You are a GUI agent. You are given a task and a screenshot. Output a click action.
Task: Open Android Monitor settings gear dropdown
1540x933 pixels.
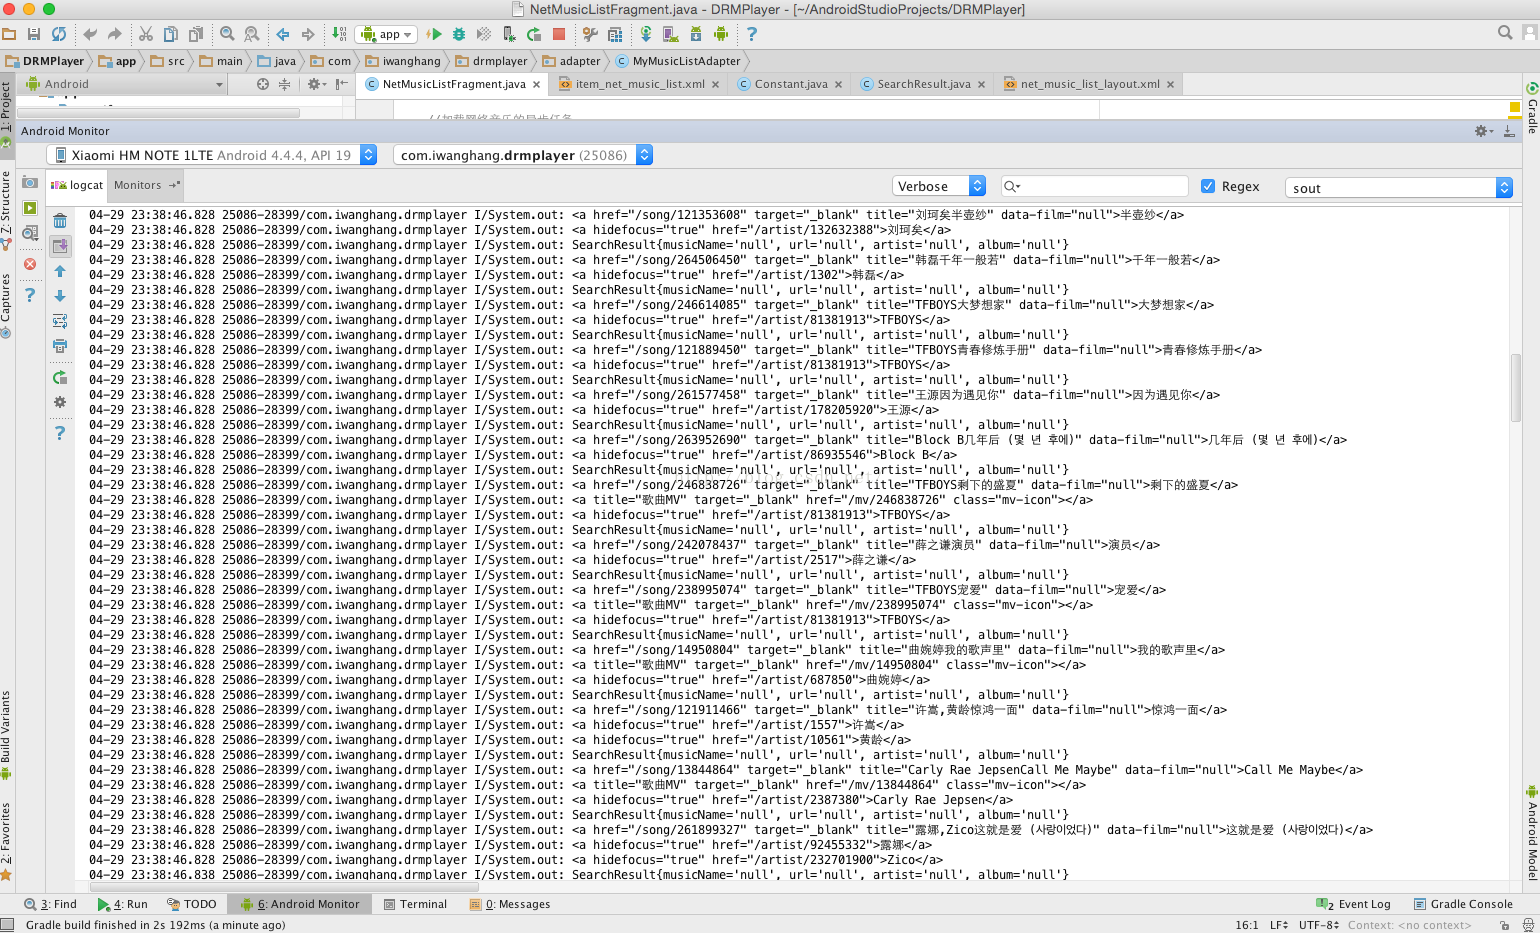pos(1483,131)
